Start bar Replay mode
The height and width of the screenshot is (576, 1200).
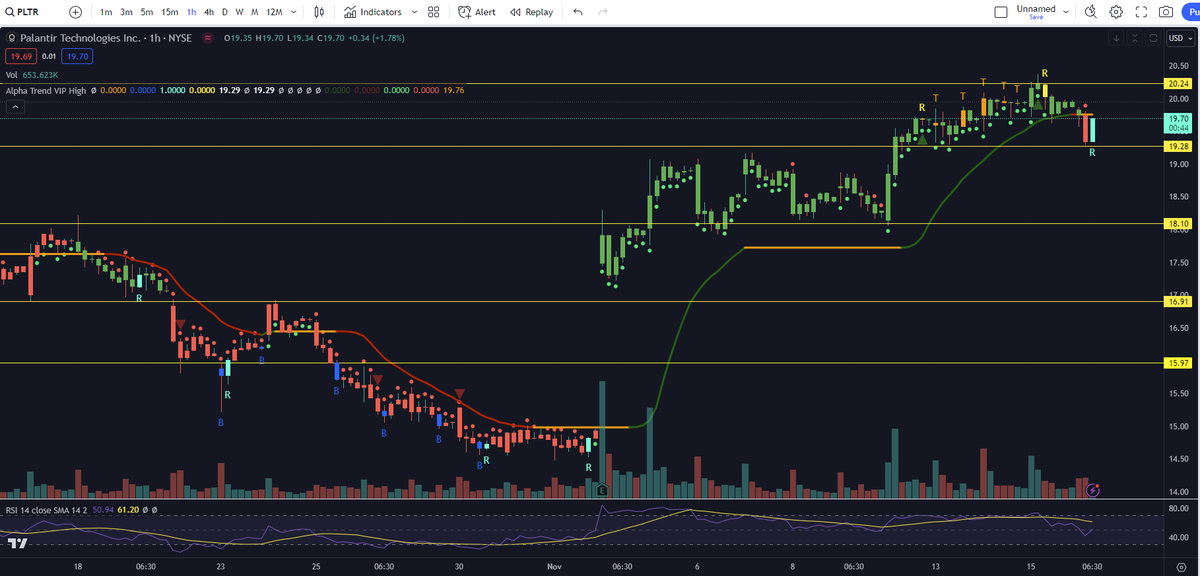[x=530, y=12]
